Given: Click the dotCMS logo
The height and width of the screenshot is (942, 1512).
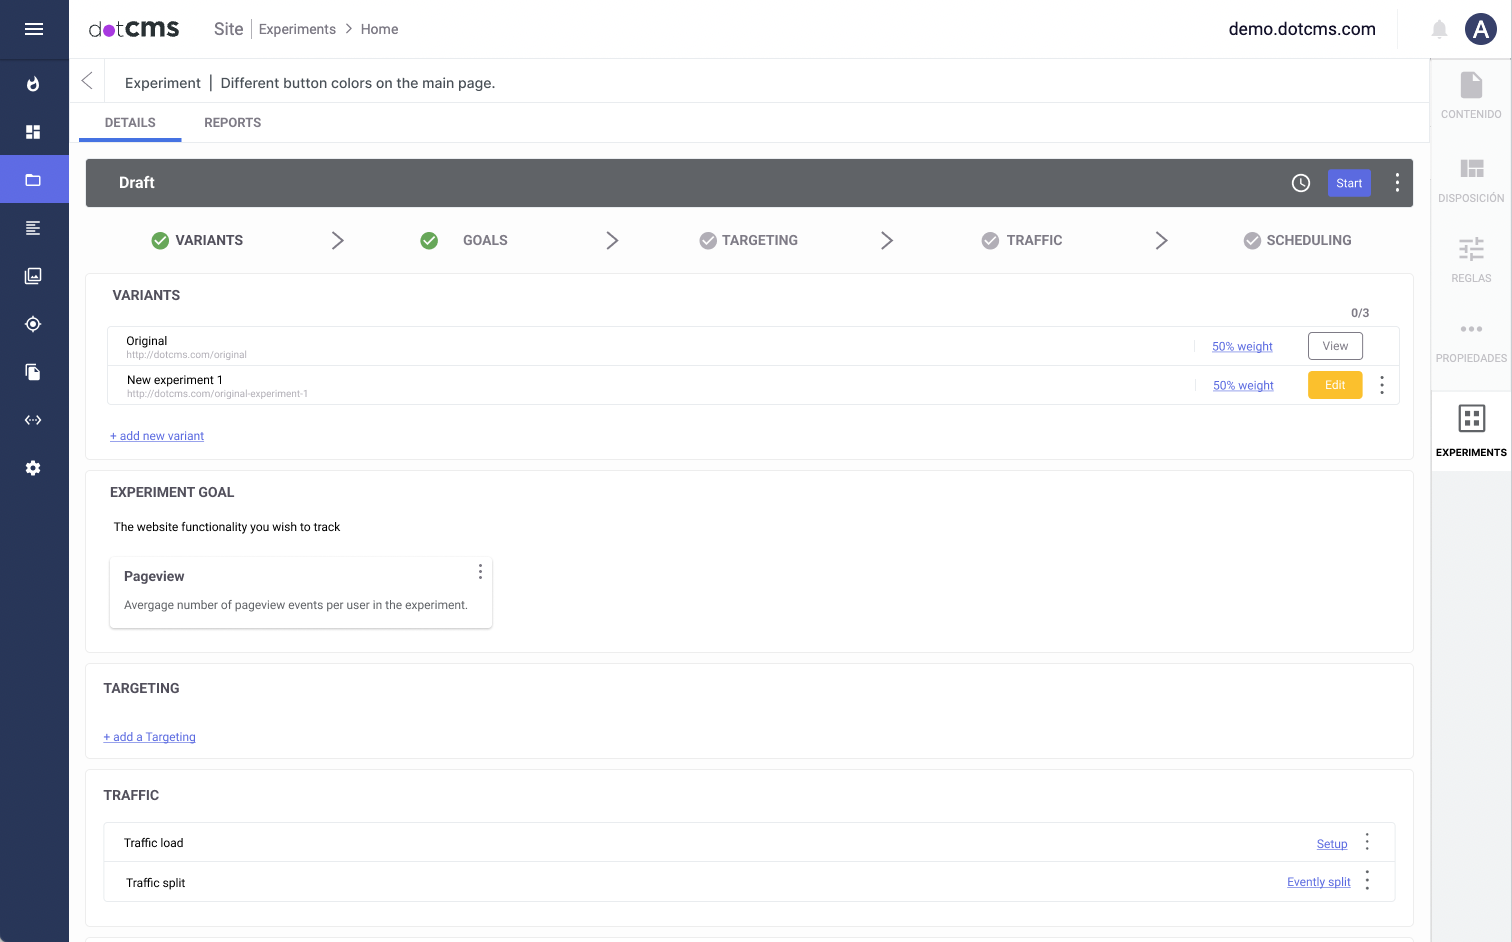Looking at the screenshot, I should (134, 29).
